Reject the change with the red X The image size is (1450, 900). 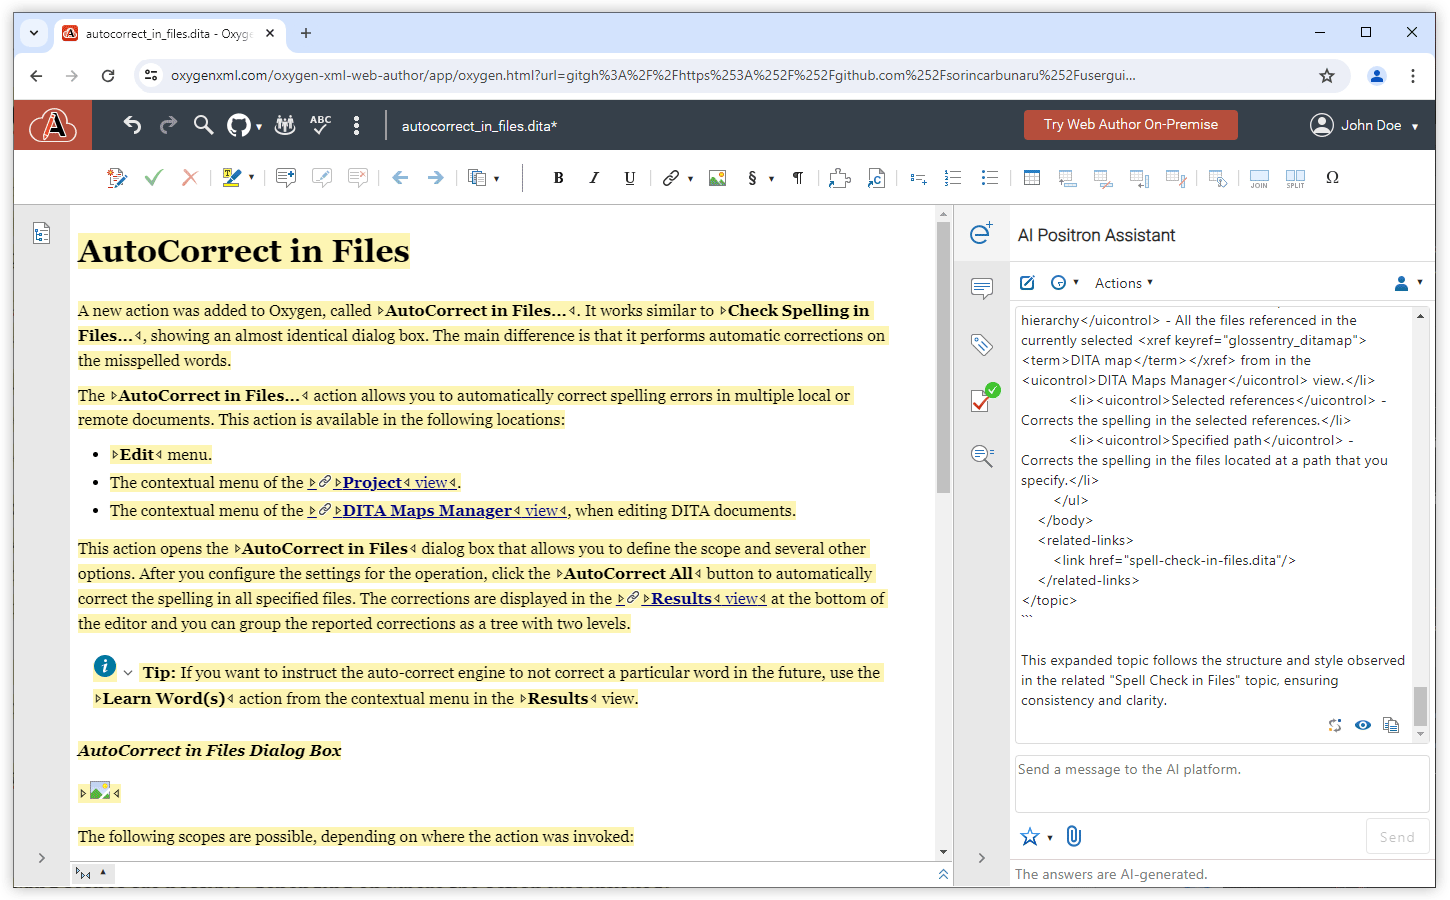189,178
